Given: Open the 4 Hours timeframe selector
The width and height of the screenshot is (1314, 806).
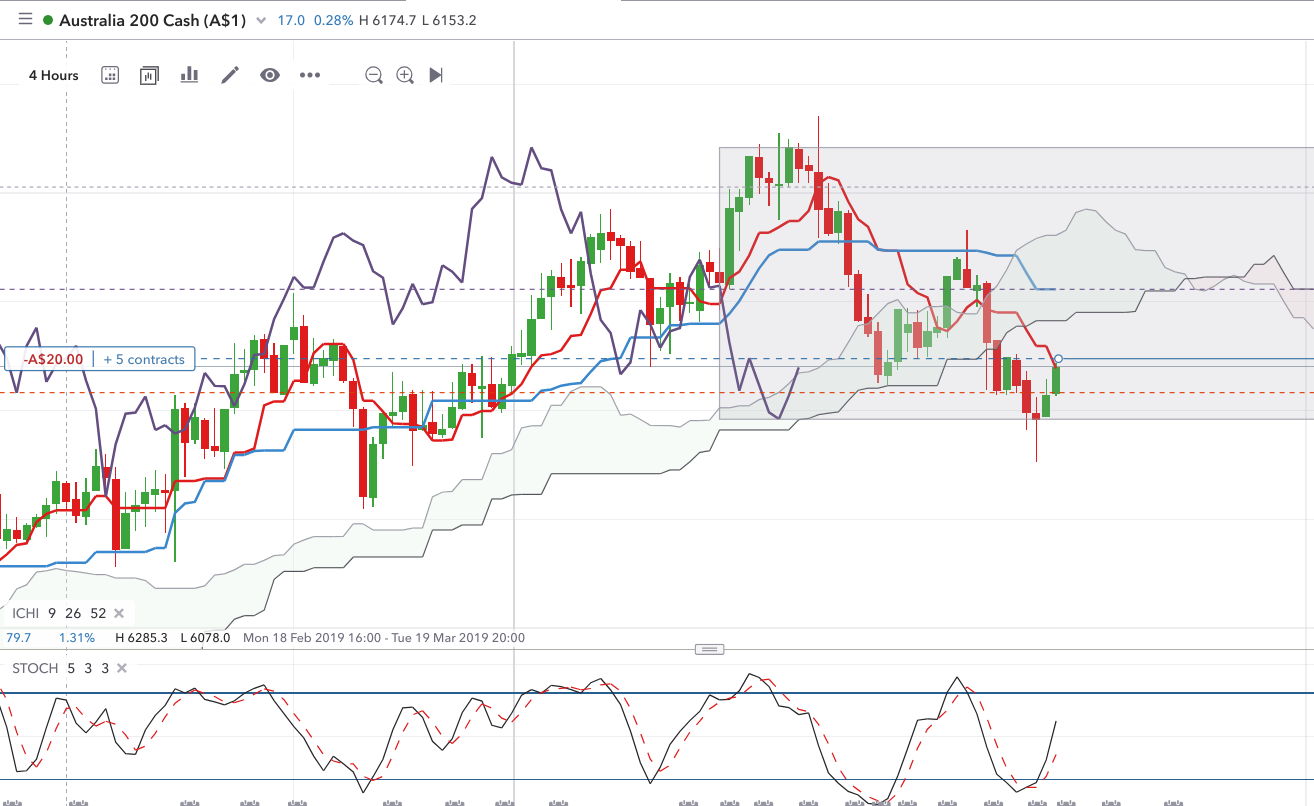Looking at the screenshot, I should (x=53, y=75).
